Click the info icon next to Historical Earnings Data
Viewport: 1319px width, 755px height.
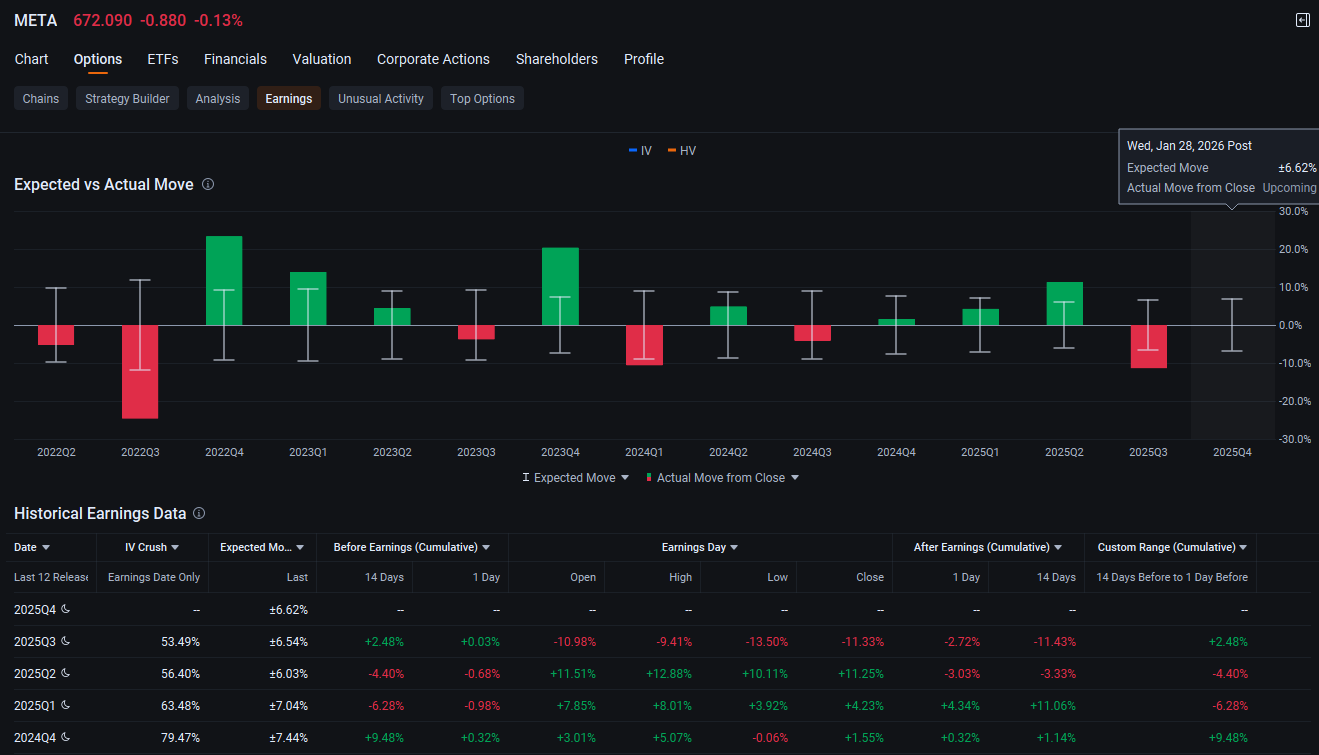[x=199, y=513]
